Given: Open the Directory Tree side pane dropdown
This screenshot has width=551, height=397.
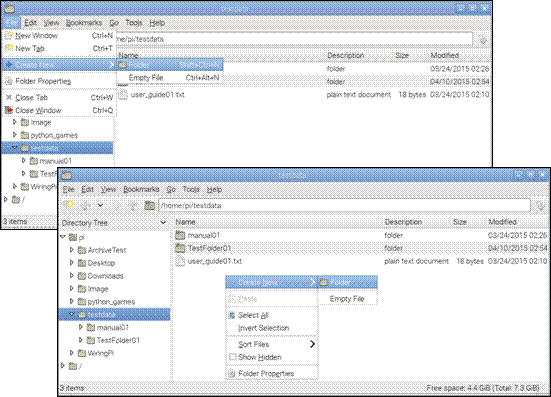Looking at the screenshot, I should [x=163, y=222].
